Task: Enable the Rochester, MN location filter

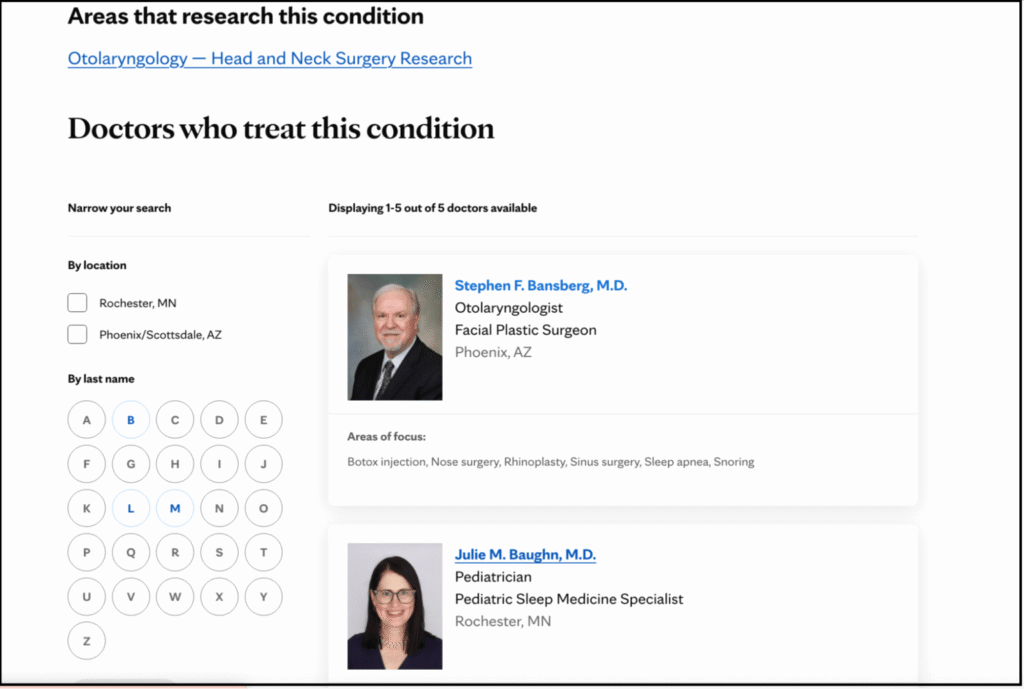Action: 77,302
